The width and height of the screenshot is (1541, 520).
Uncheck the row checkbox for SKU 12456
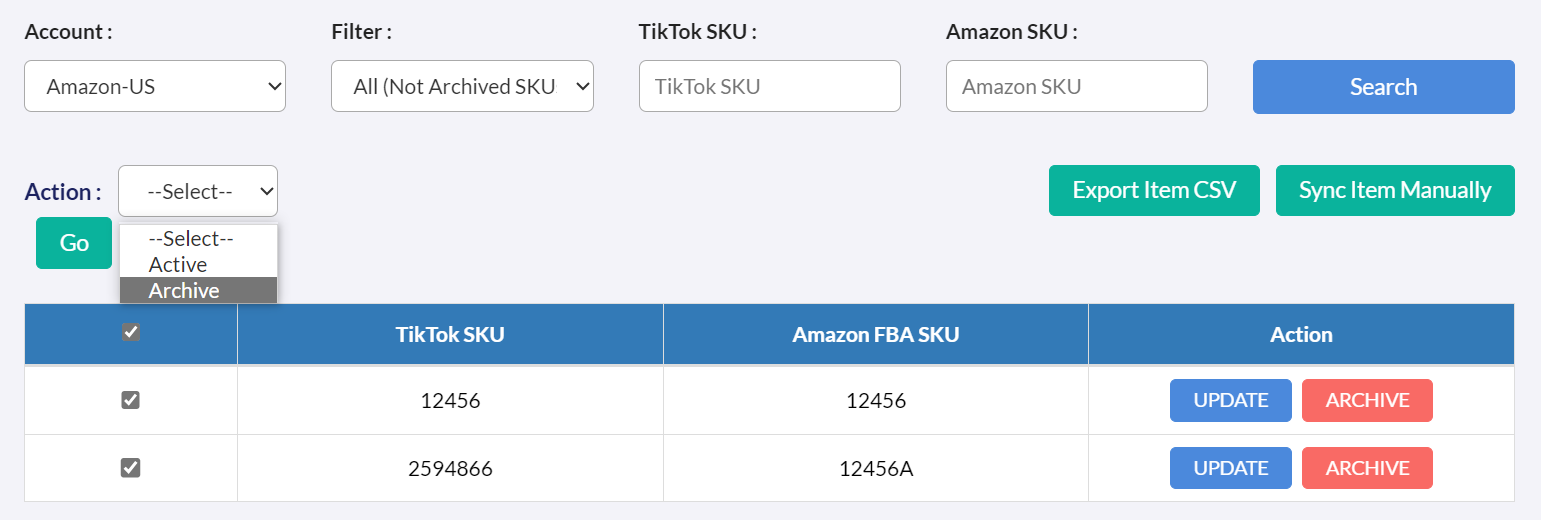[x=131, y=400]
